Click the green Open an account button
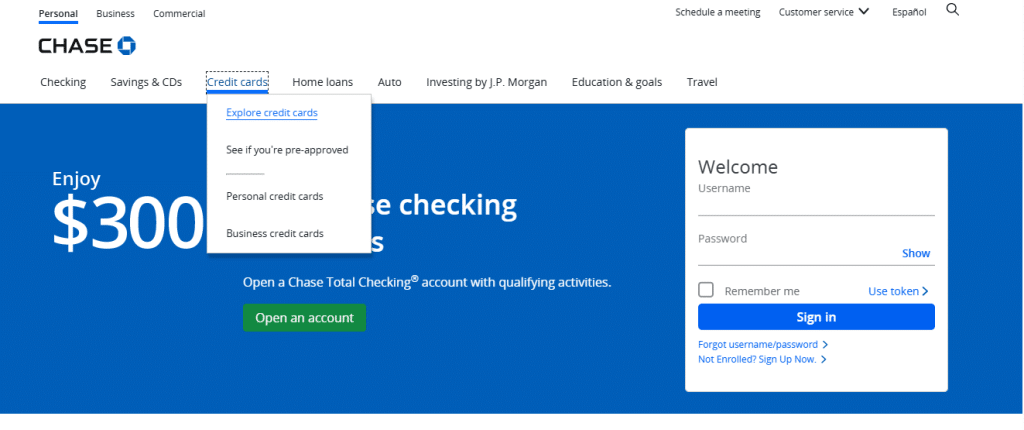Image resolution: width=1024 pixels, height=430 pixels. (x=304, y=318)
